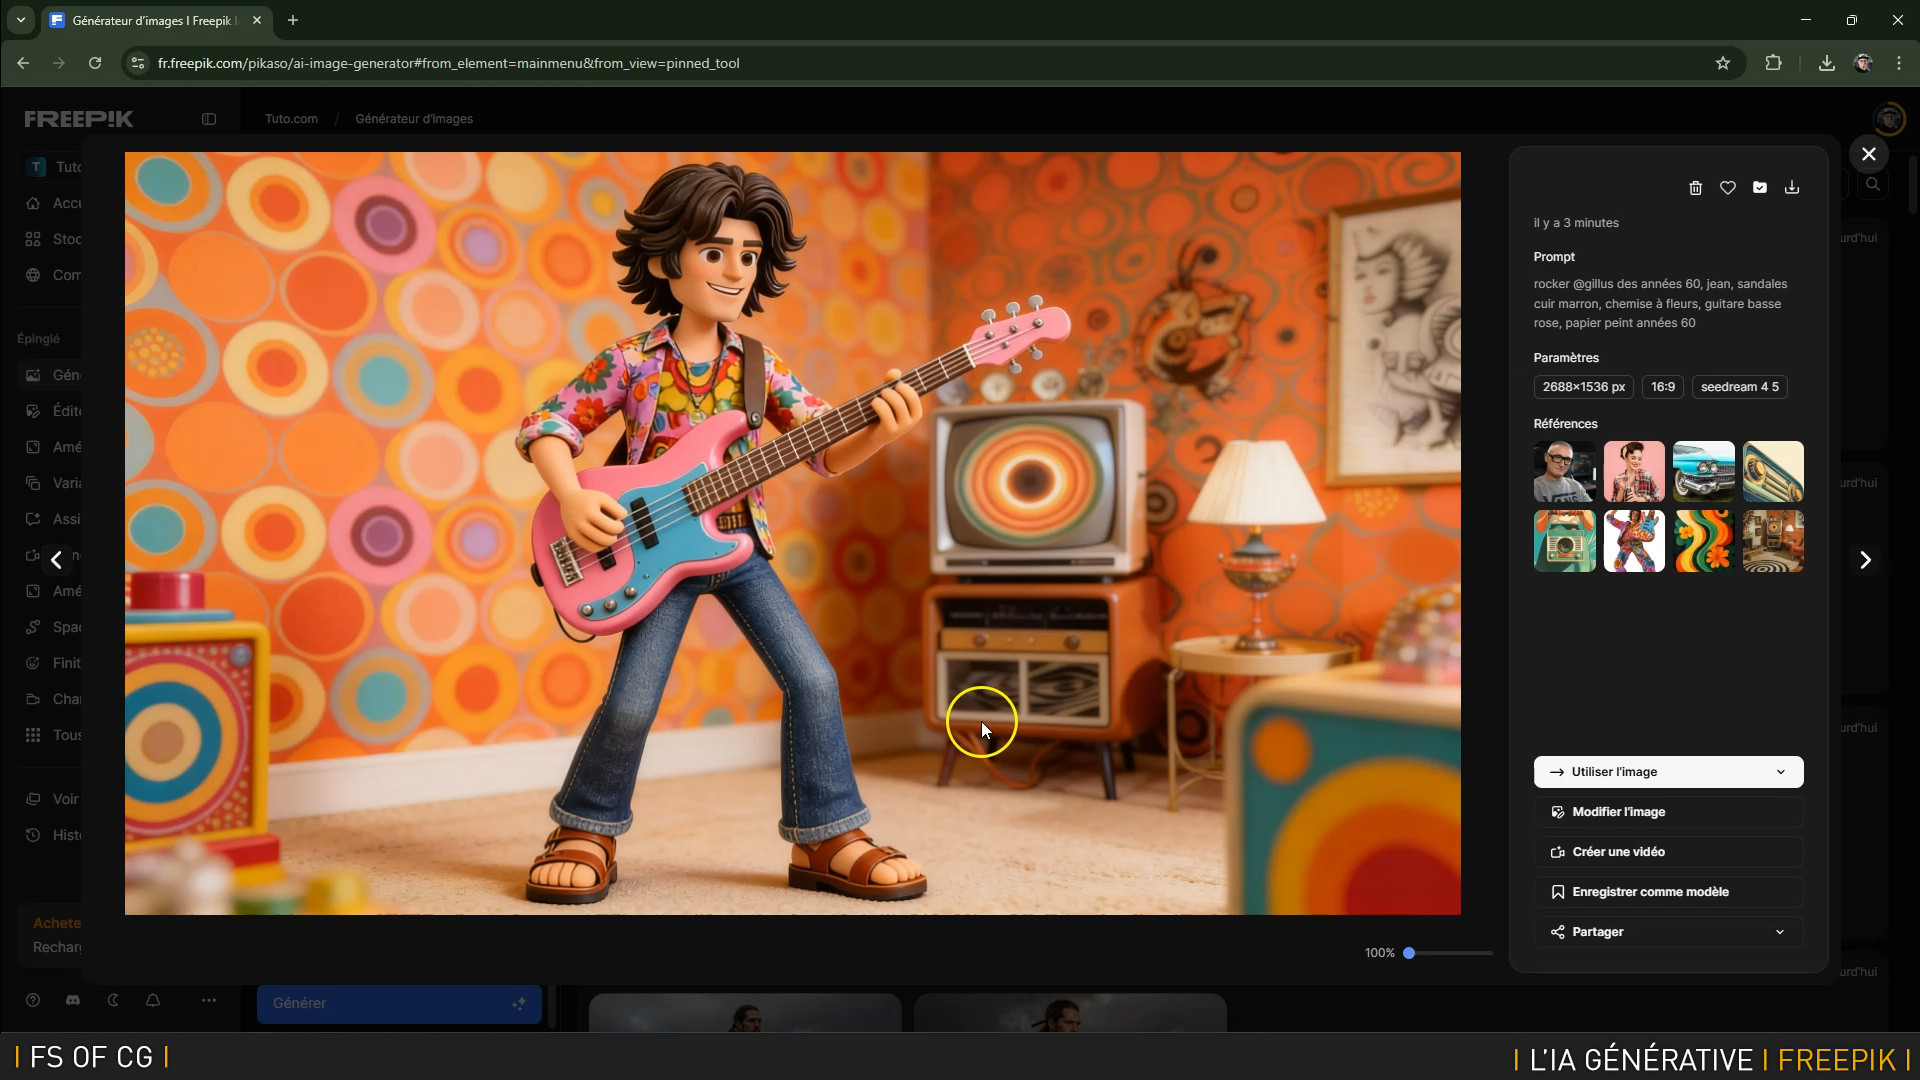The width and height of the screenshot is (1920, 1080).
Task: Bookmark this page with star icon
Action: (x=1722, y=63)
